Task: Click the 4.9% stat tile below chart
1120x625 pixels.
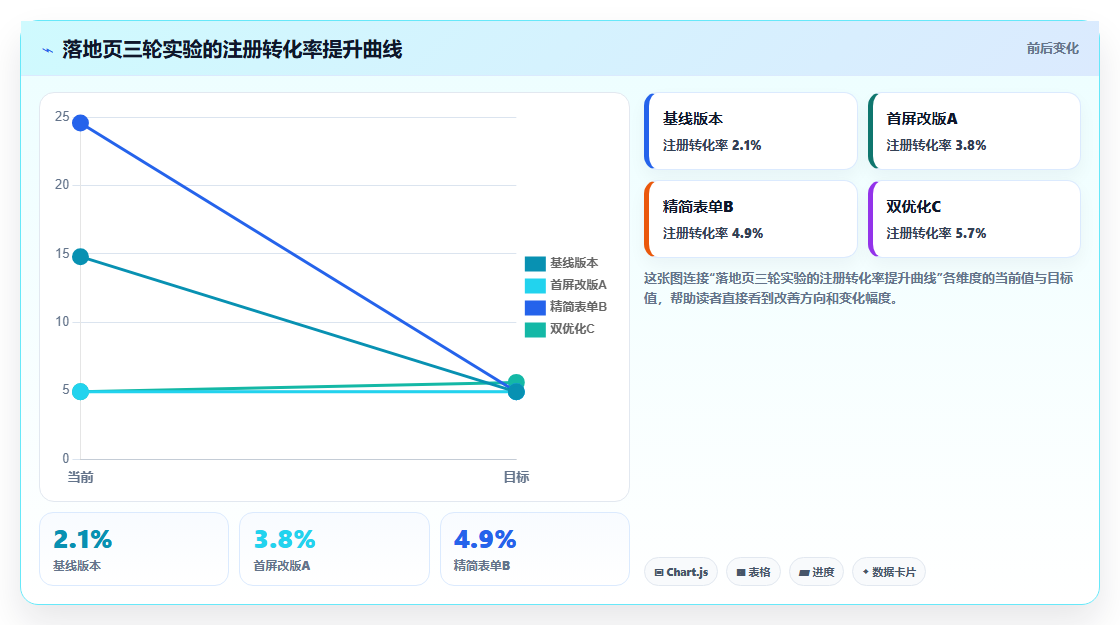Action: click(535, 549)
